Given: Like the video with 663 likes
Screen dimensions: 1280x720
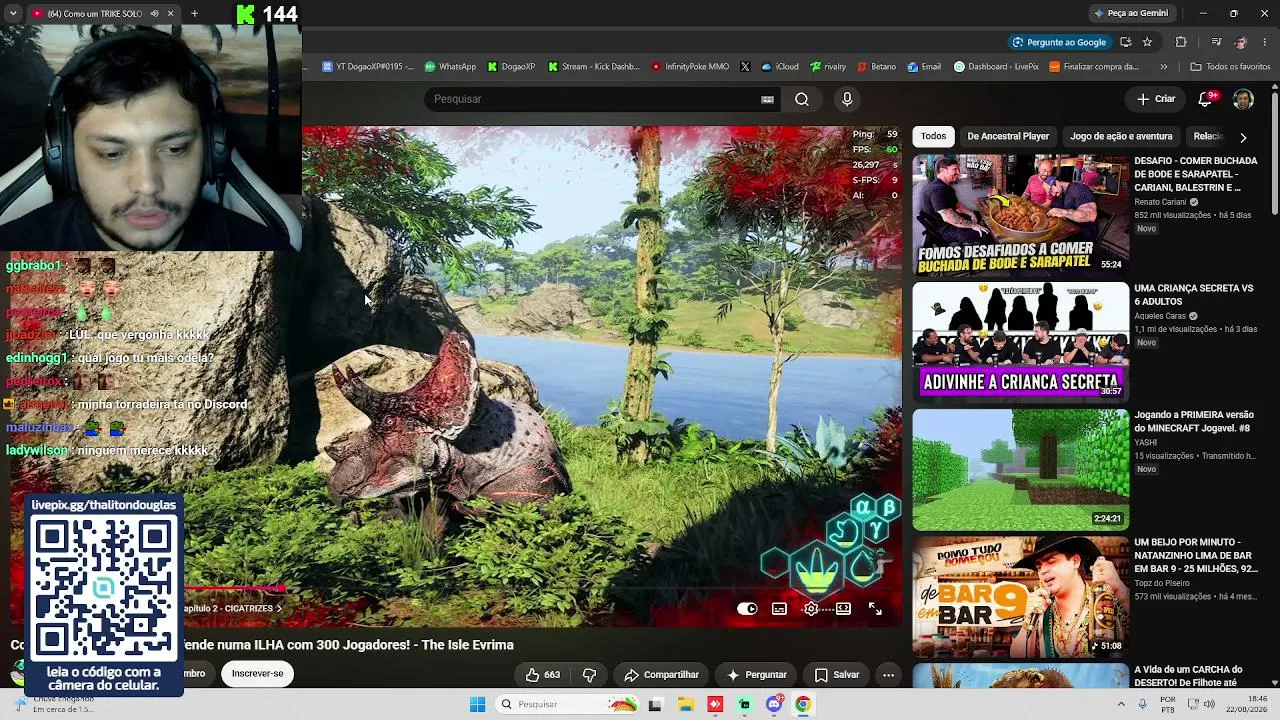Looking at the screenshot, I should click(x=541, y=675).
